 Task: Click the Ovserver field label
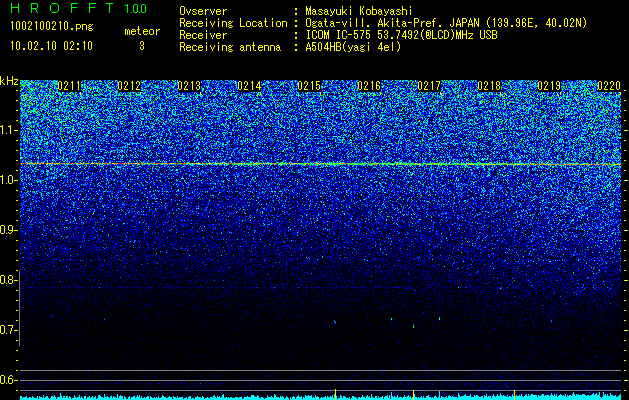pyautogui.click(x=203, y=11)
